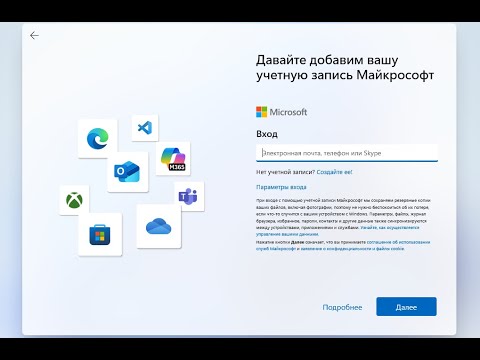Click the 'Подробнее' button
480x360 pixels.
(342, 307)
